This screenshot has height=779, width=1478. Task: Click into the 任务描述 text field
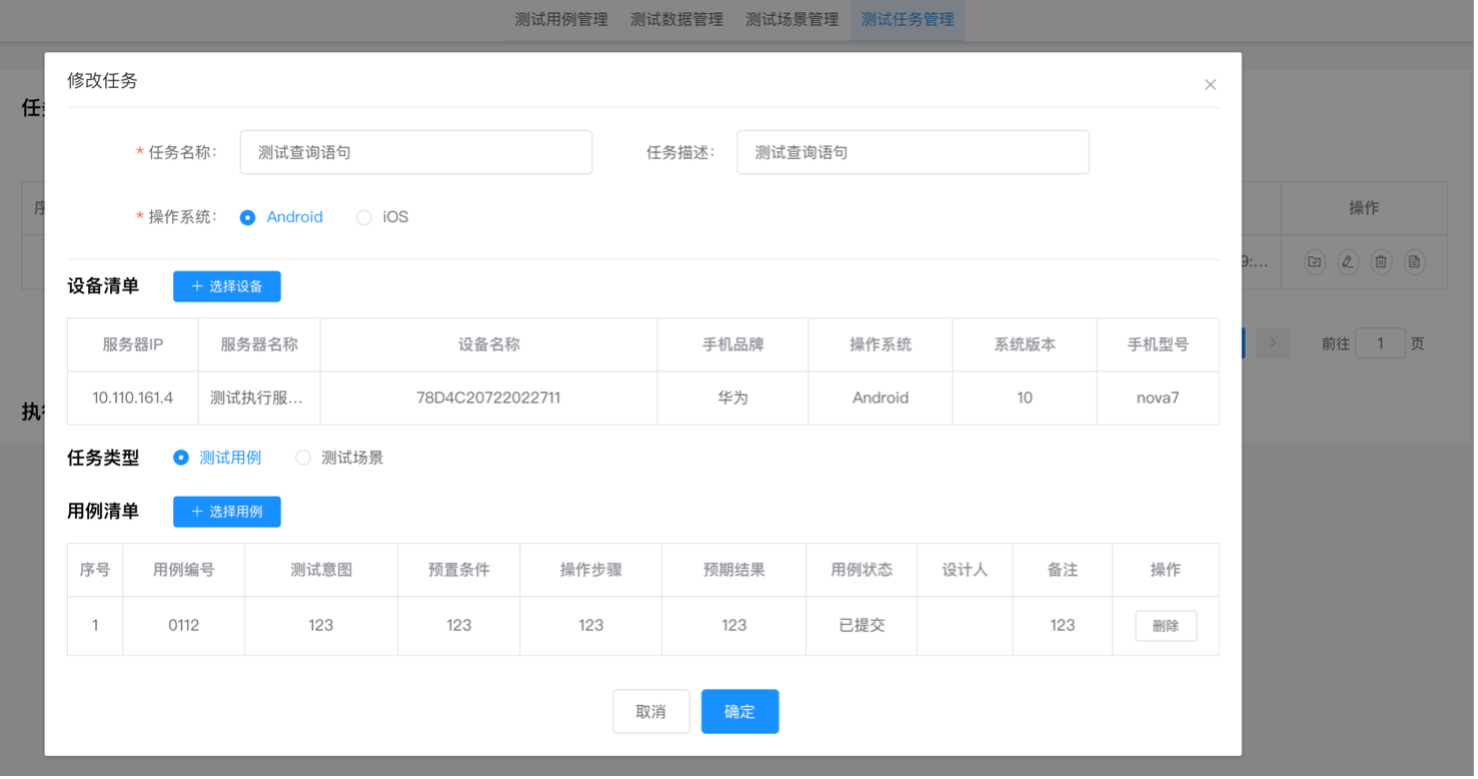912,153
